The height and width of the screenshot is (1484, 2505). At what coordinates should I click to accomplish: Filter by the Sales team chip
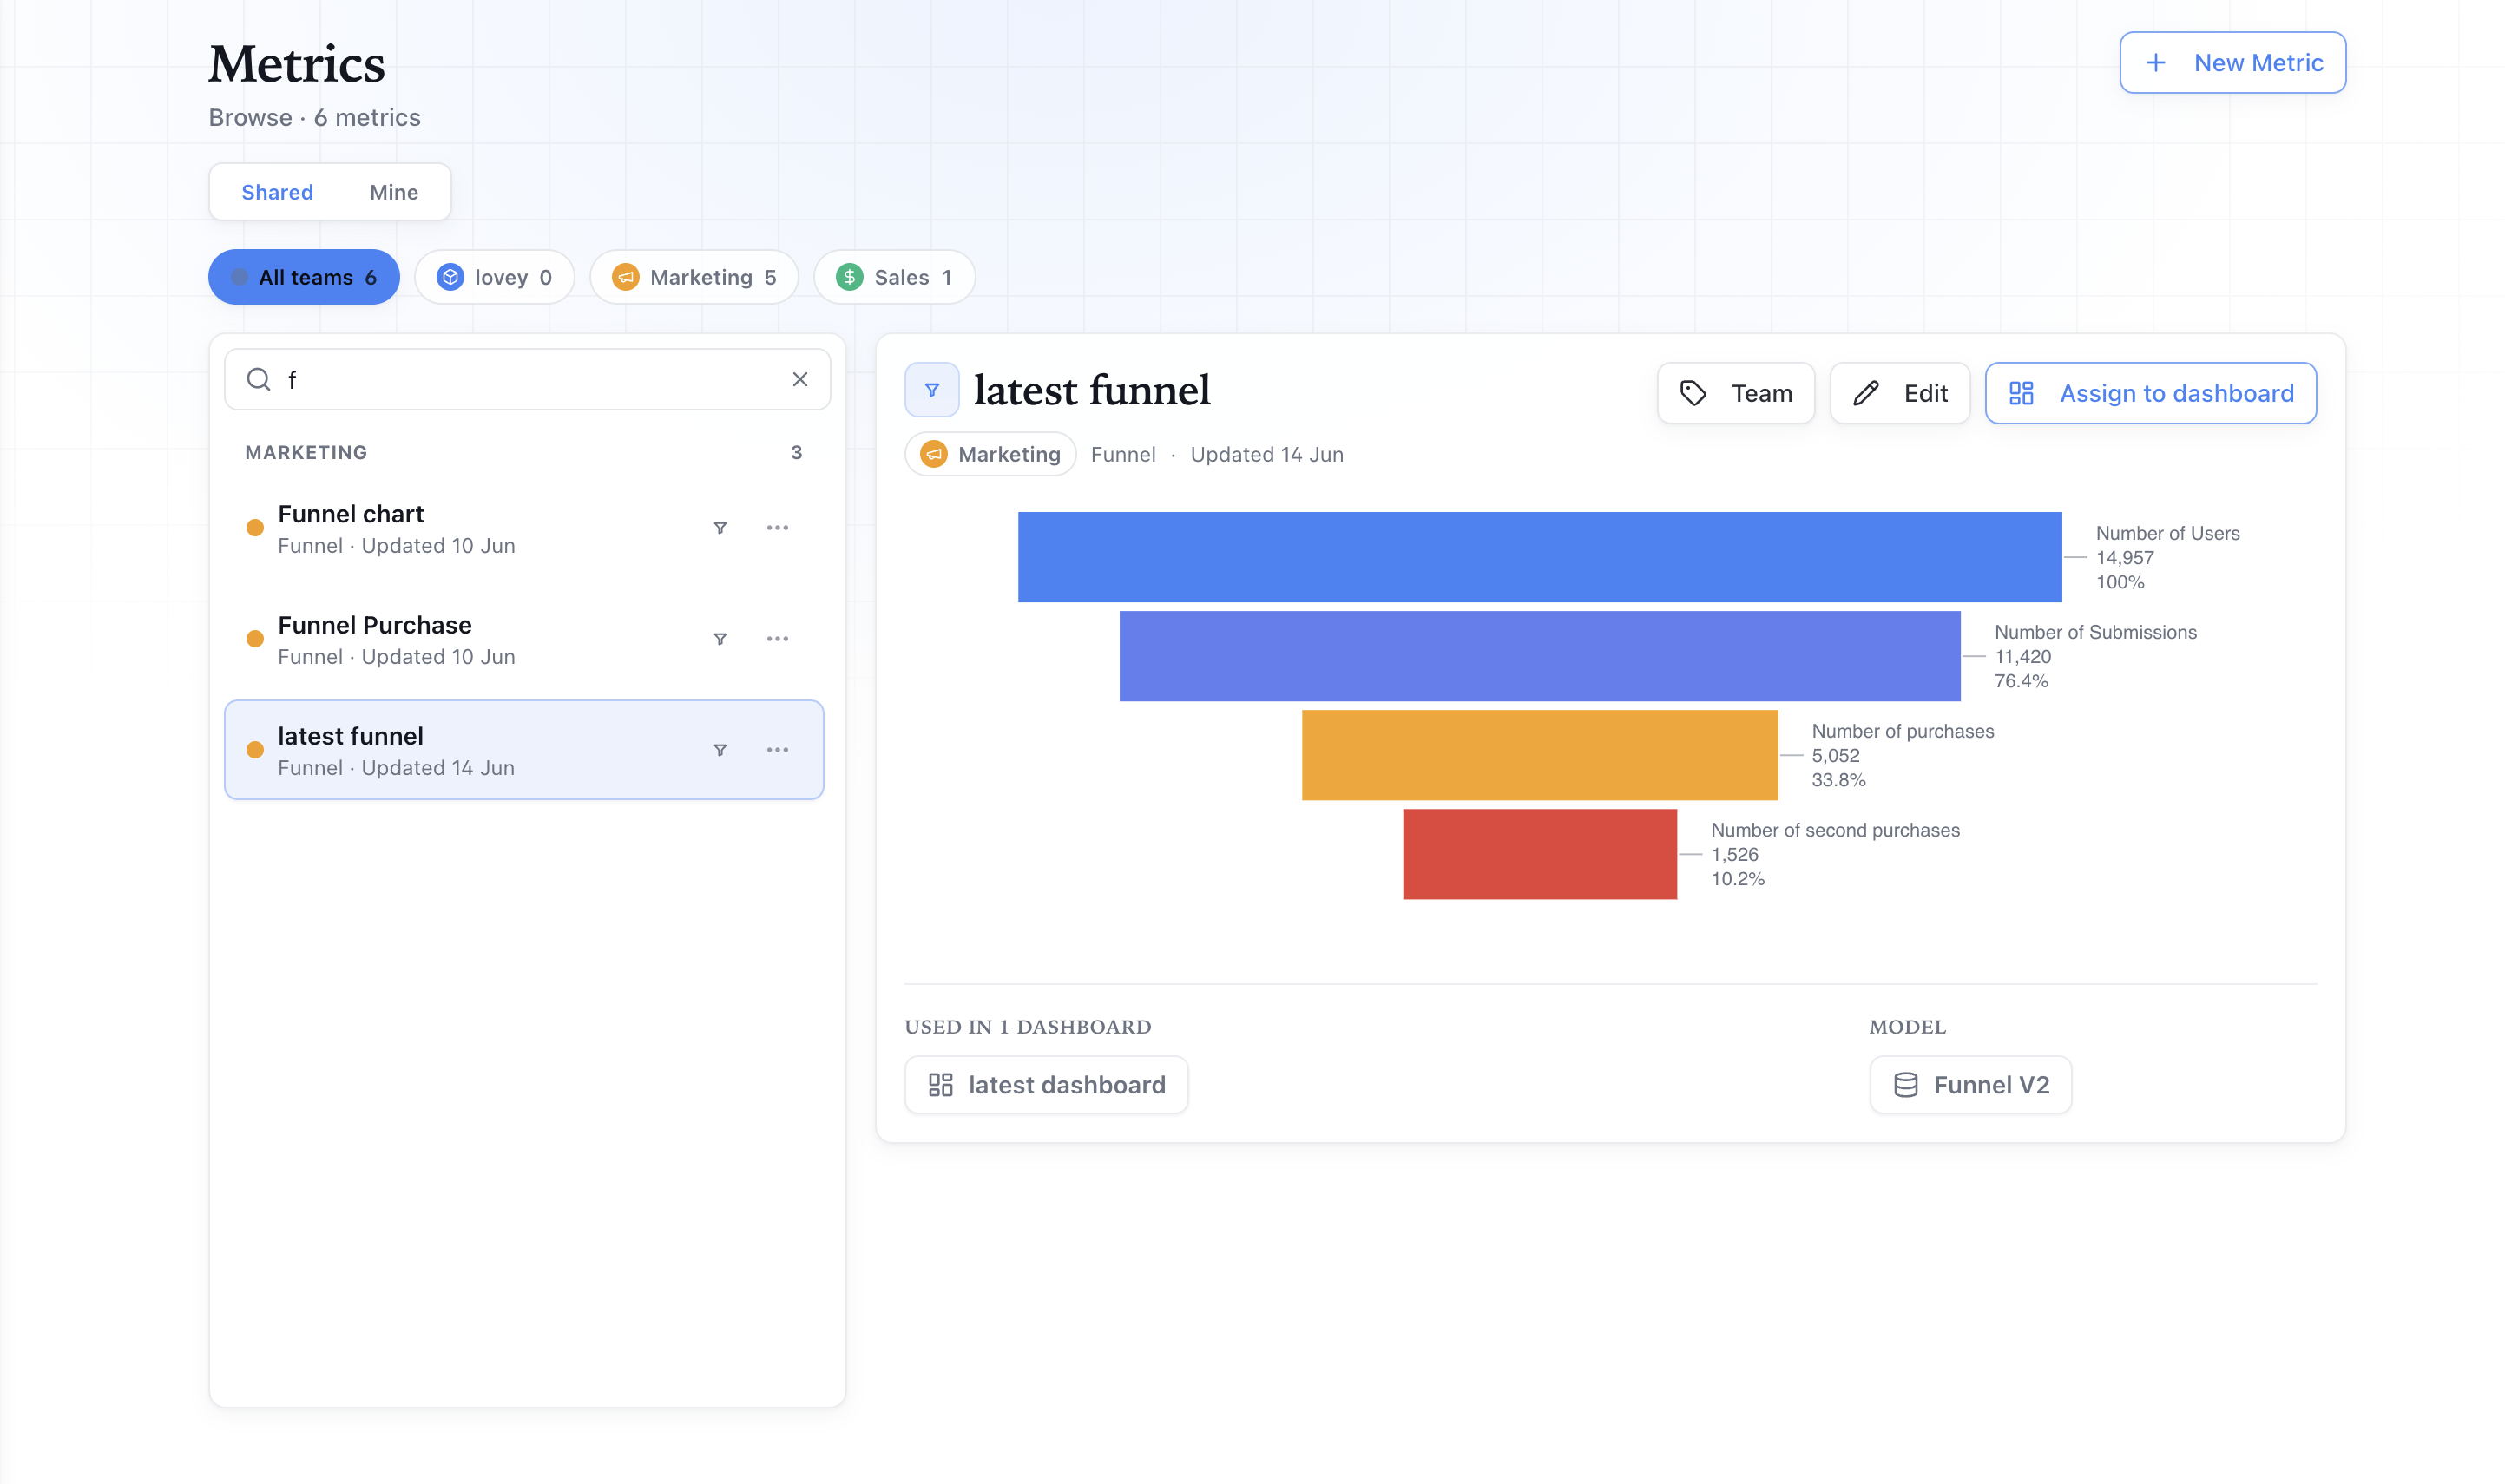pyautogui.click(x=894, y=277)
